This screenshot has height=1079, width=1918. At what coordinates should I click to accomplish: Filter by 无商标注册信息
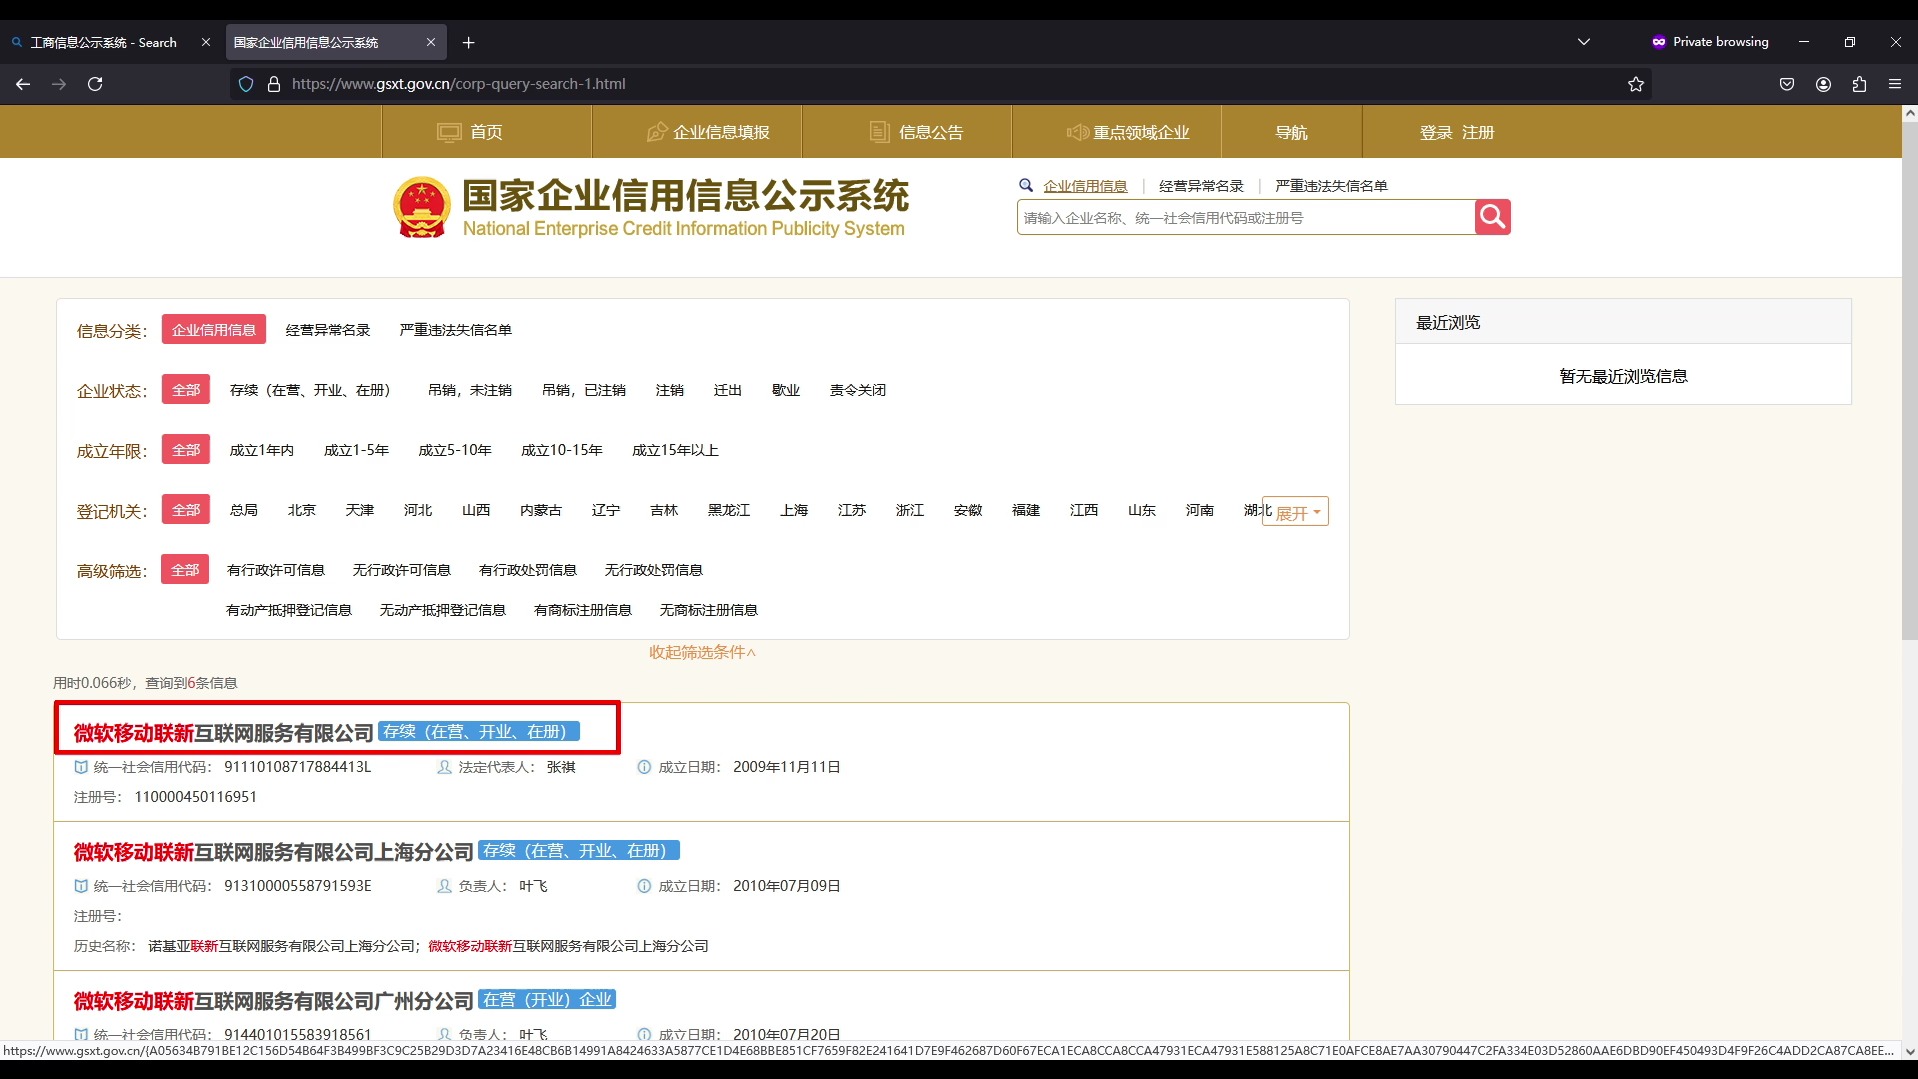709,610
